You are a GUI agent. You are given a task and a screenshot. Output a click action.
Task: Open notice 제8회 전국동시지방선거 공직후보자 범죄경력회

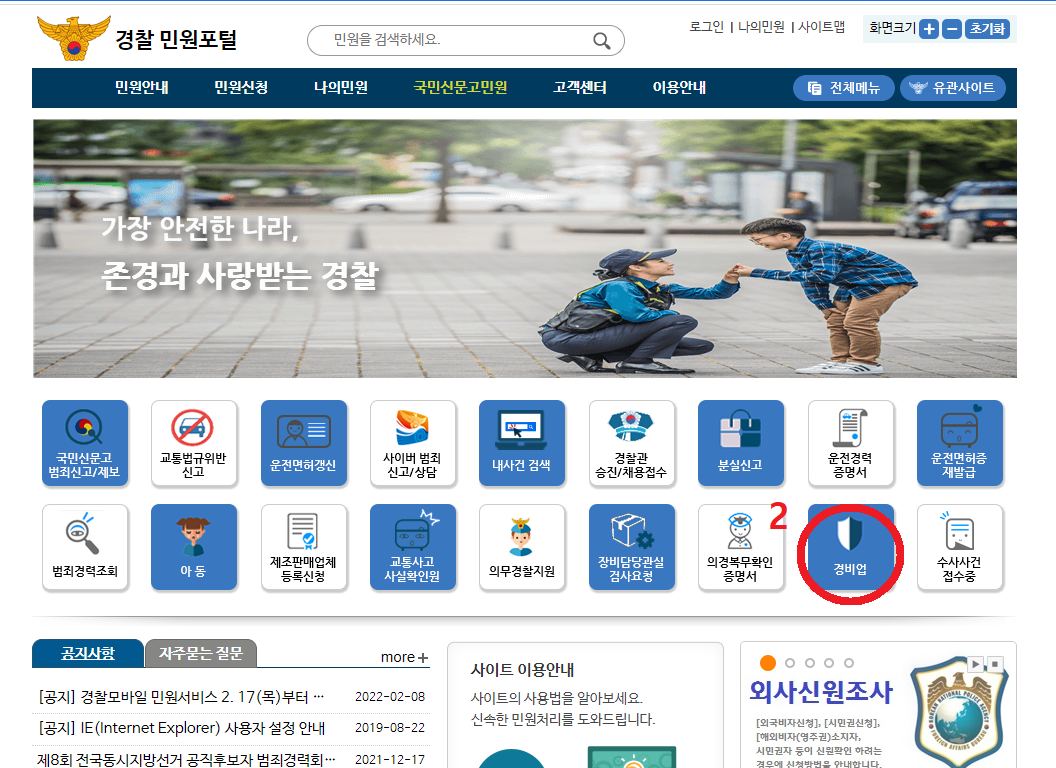(187, 760)
